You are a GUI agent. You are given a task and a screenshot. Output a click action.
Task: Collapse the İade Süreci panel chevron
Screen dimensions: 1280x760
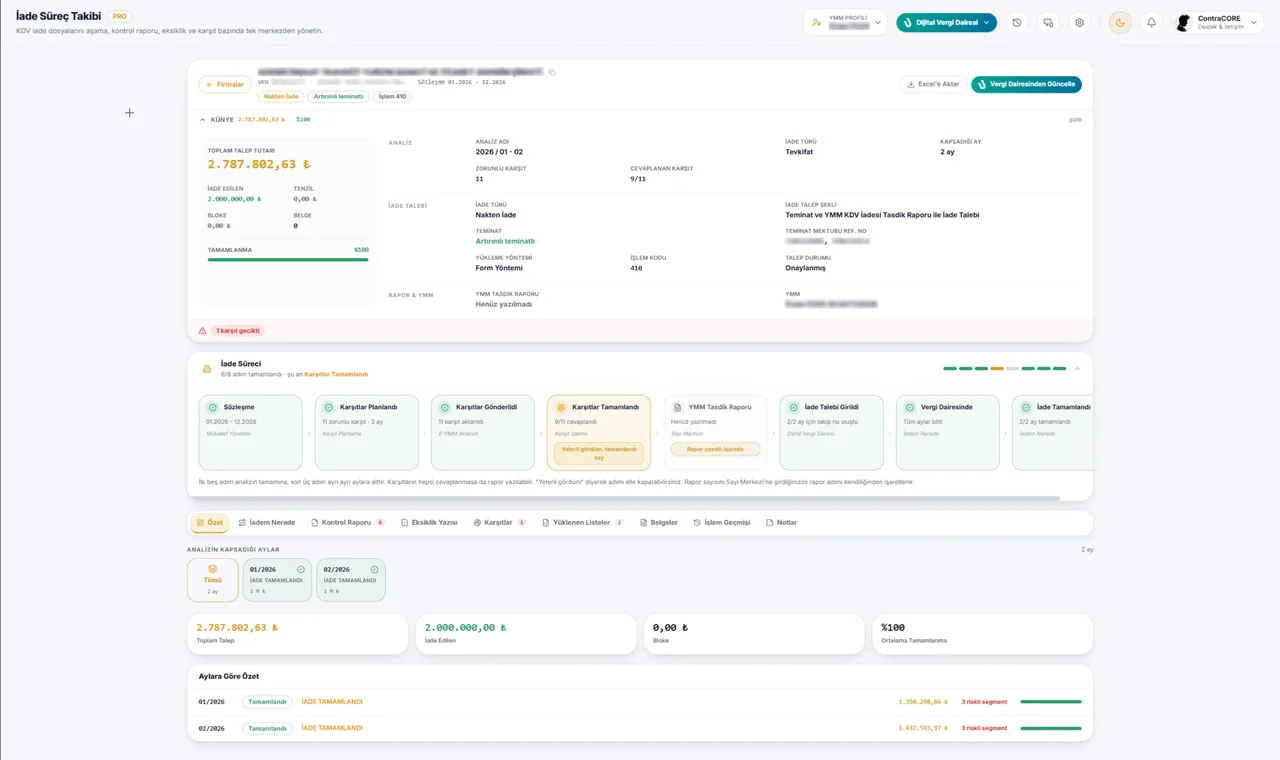[x=1077, y=369]
